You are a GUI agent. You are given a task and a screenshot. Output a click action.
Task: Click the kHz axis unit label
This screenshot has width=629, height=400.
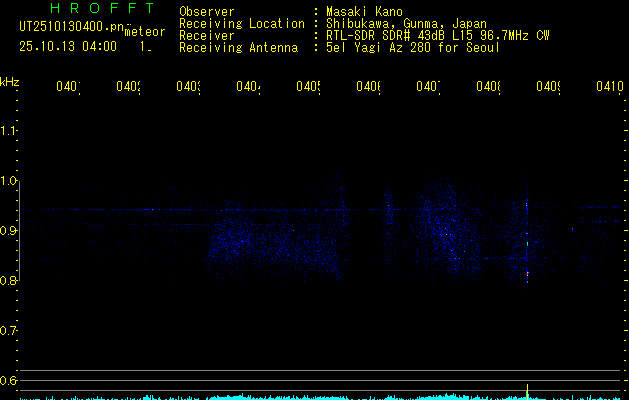(9, 82)
